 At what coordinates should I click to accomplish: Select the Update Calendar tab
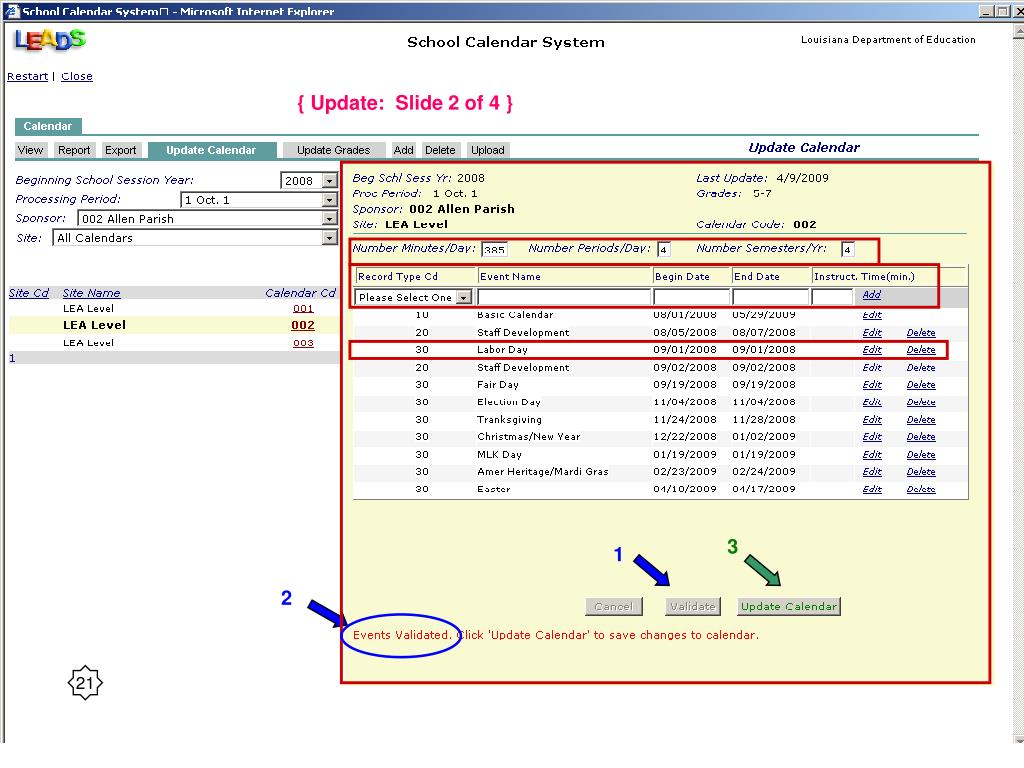tap(211, 150)
